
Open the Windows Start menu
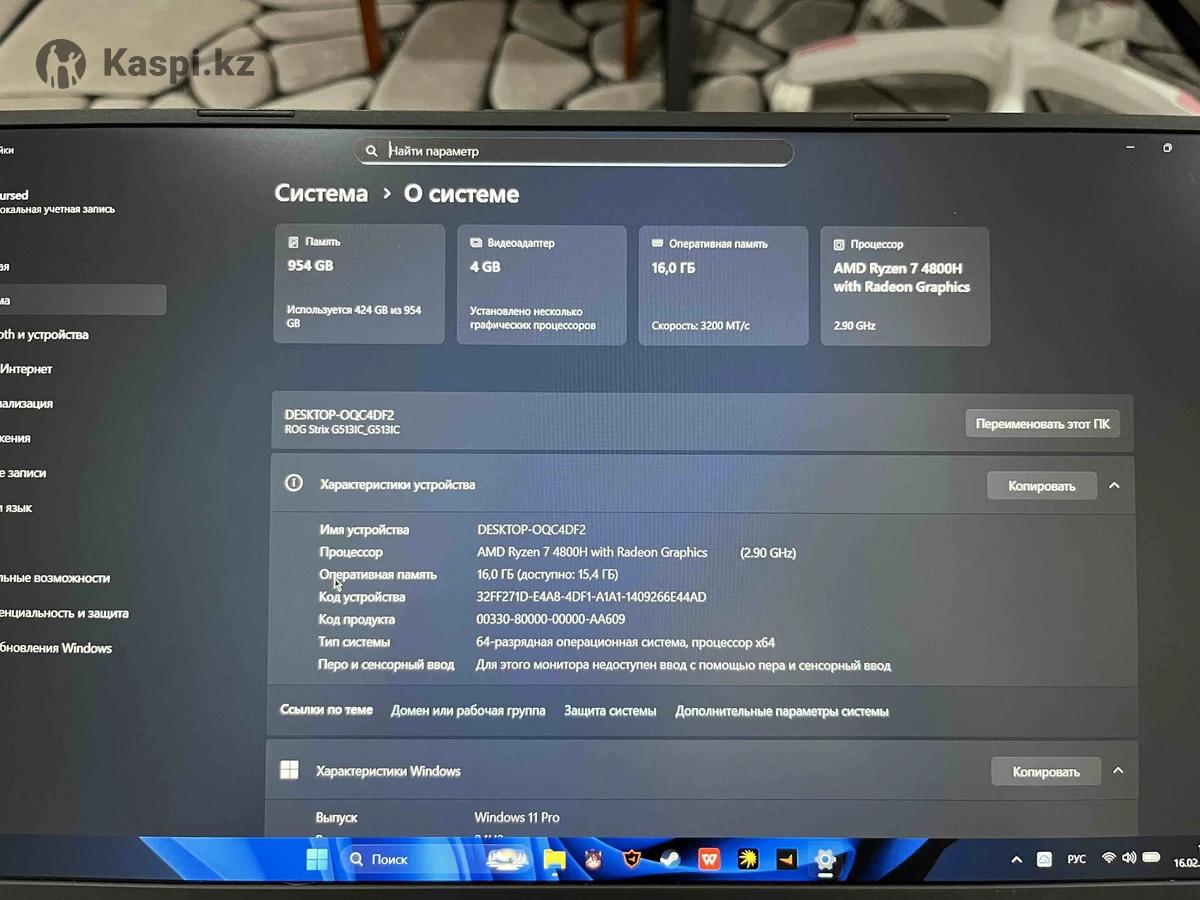317,860
